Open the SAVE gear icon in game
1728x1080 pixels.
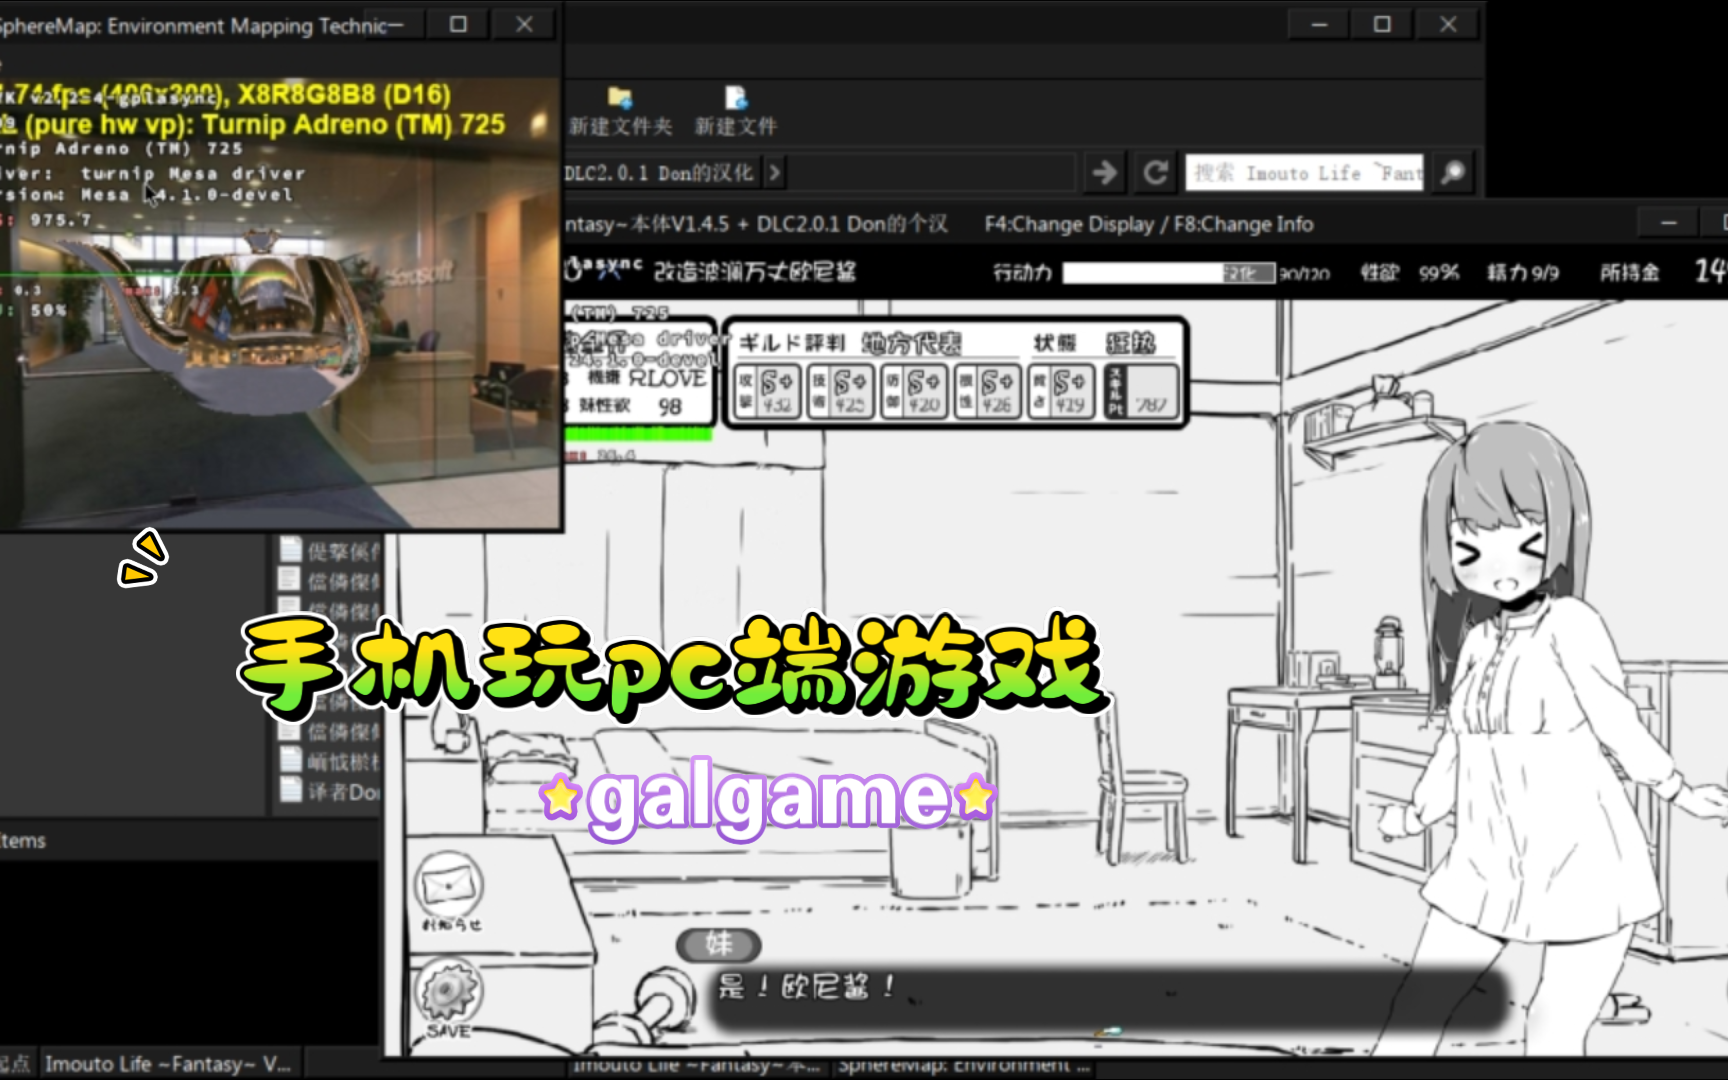click(x=449, y=998)
